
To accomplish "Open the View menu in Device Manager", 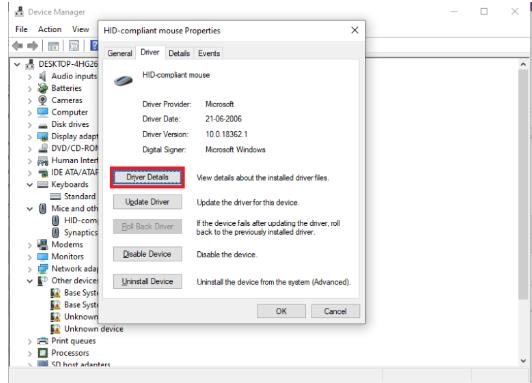I will 80,29.
